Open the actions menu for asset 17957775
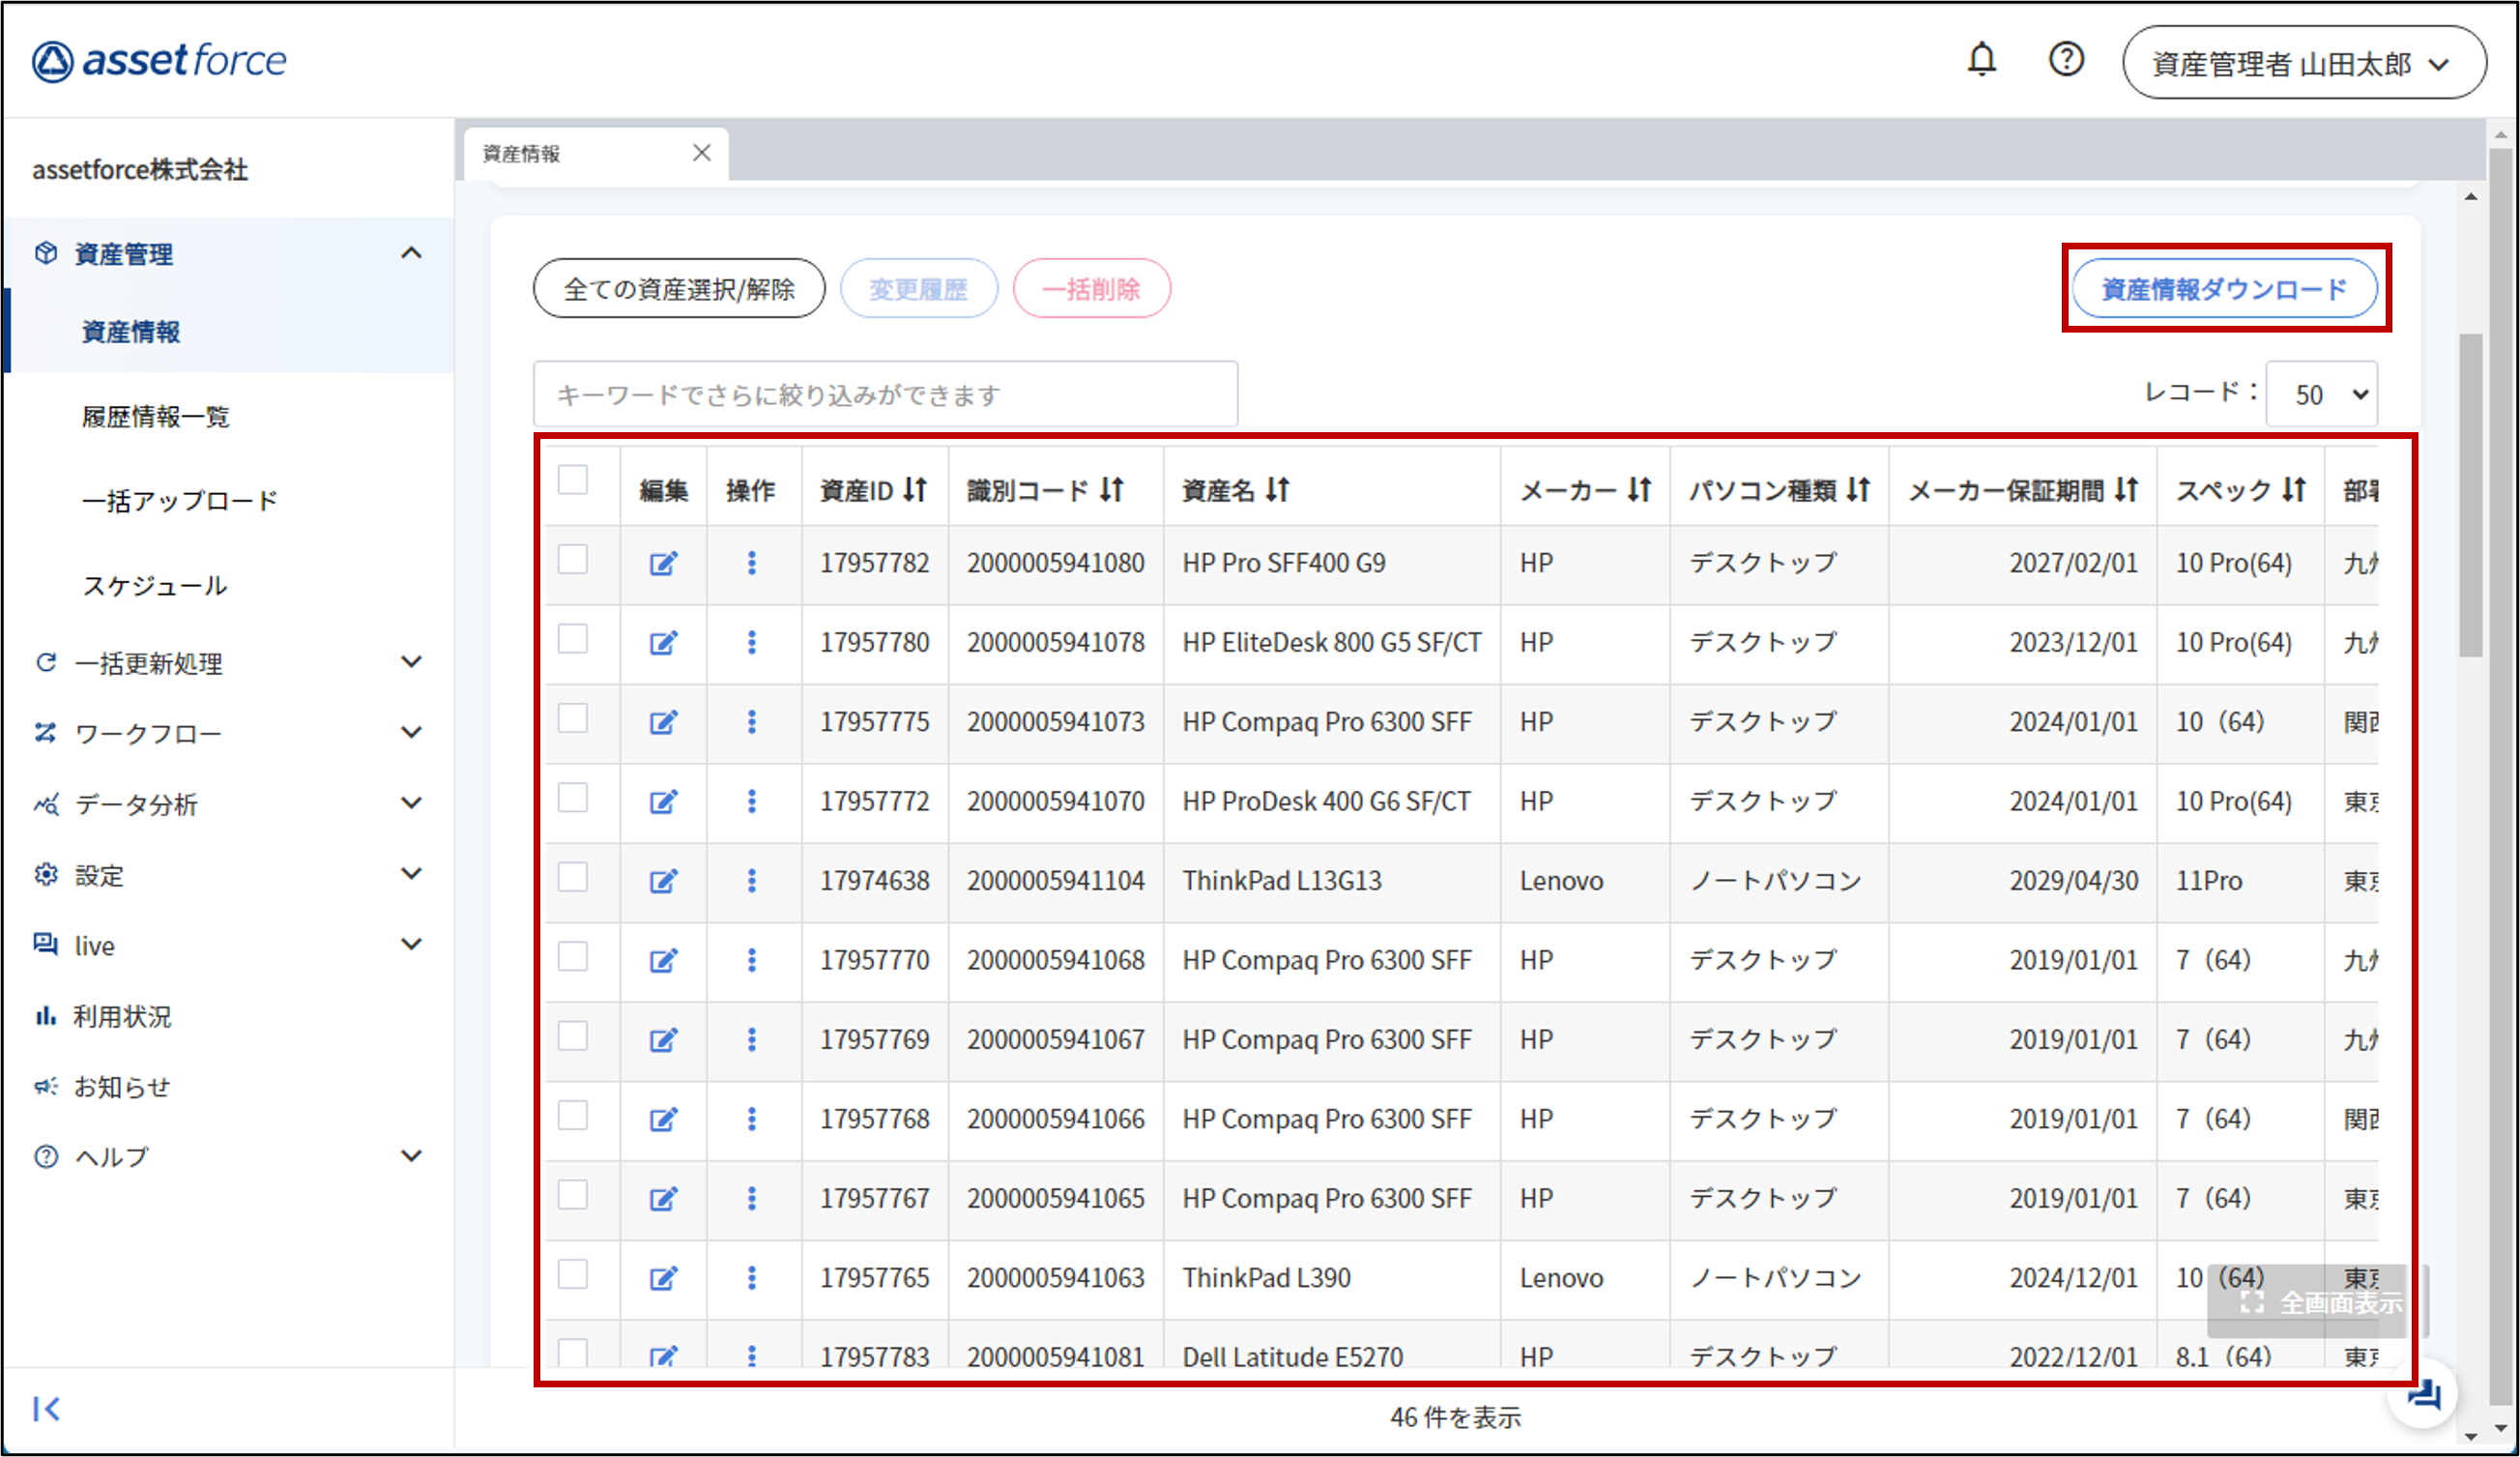The height and width of the screenshot is (1457, 2520). click(x=752, y=722)
